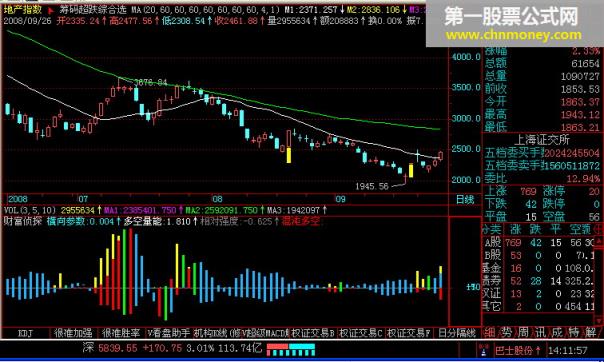Switch to the 特 side panel tab
This screenshot has width=604, height=362.
(x=573, y=332)
